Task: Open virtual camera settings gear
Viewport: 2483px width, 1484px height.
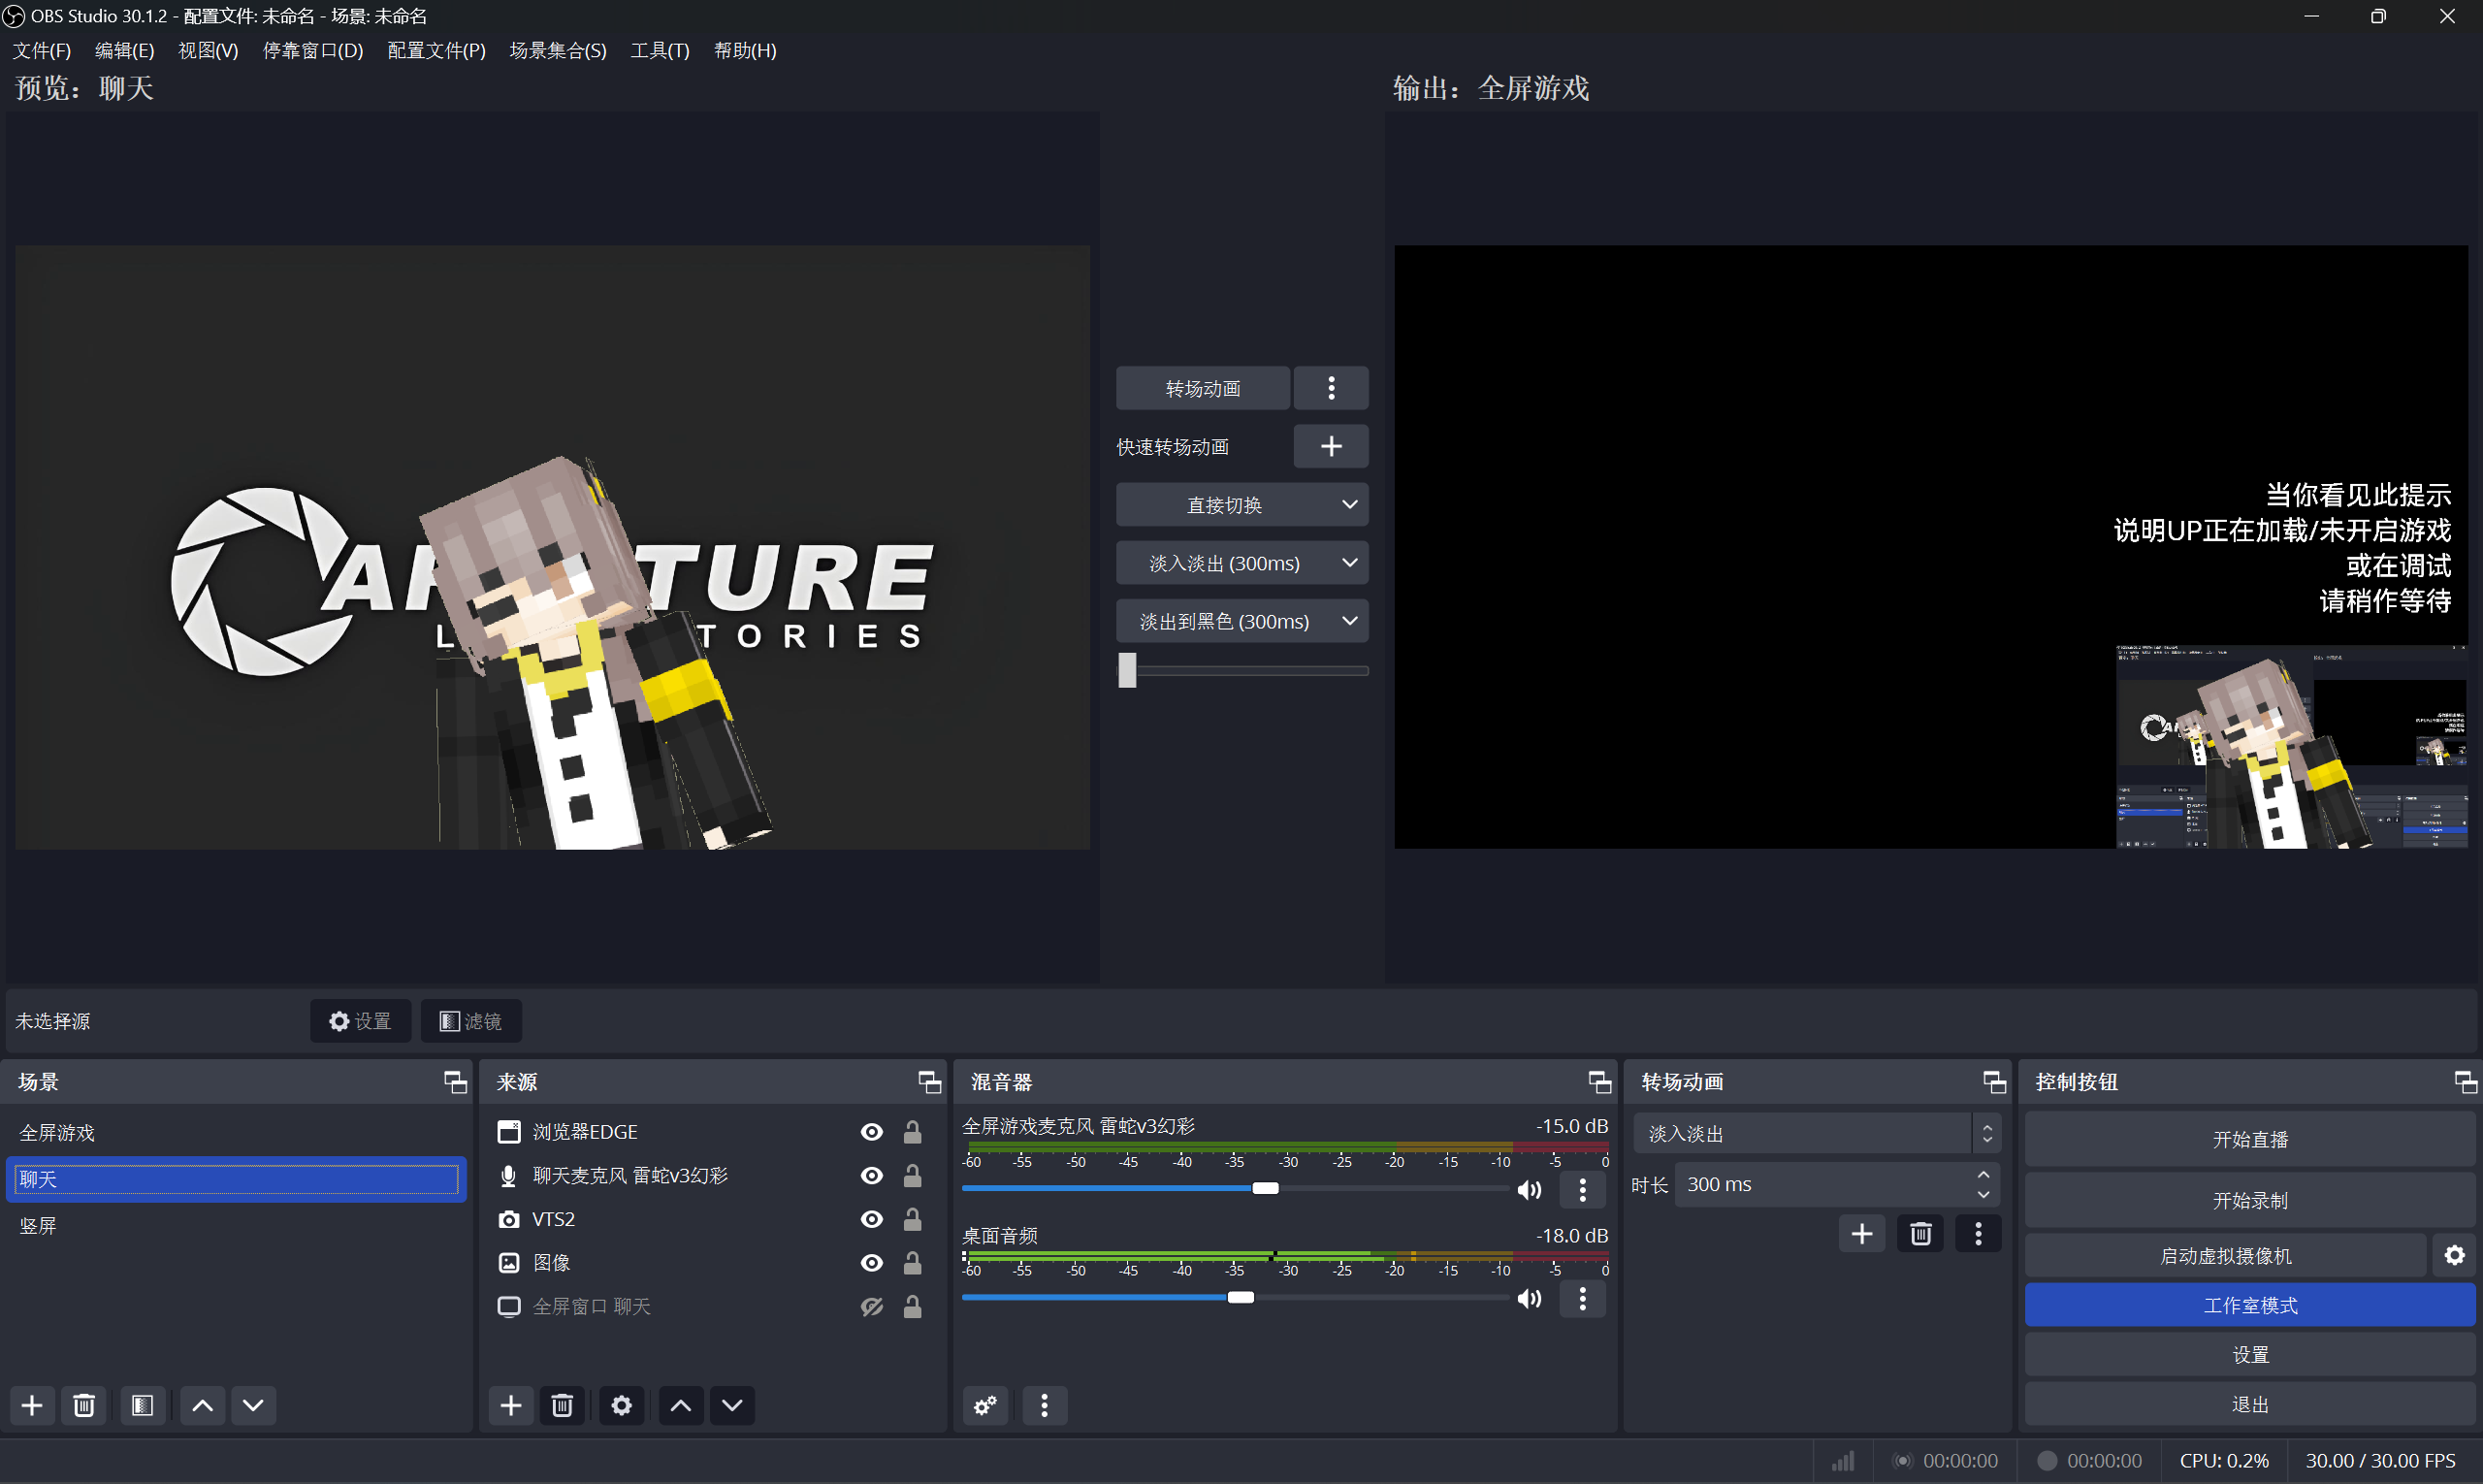Action: (x=2454, y=1255)
